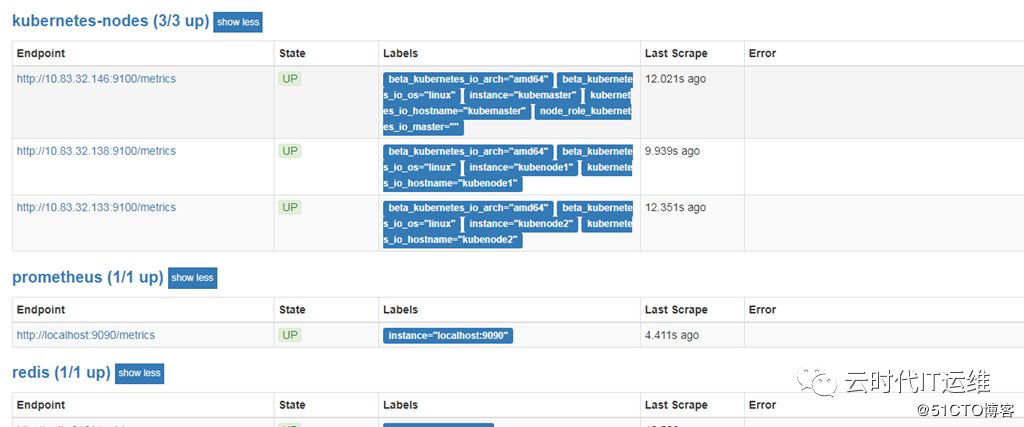Open the 10.83.32.133:9100 metrics endpoint link
This screenshot has height=427, width=1024.
pos(96,207)
